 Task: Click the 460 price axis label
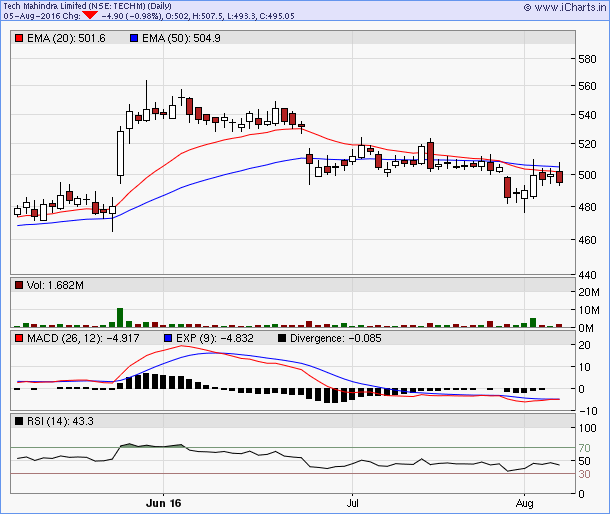click(587, 240)
